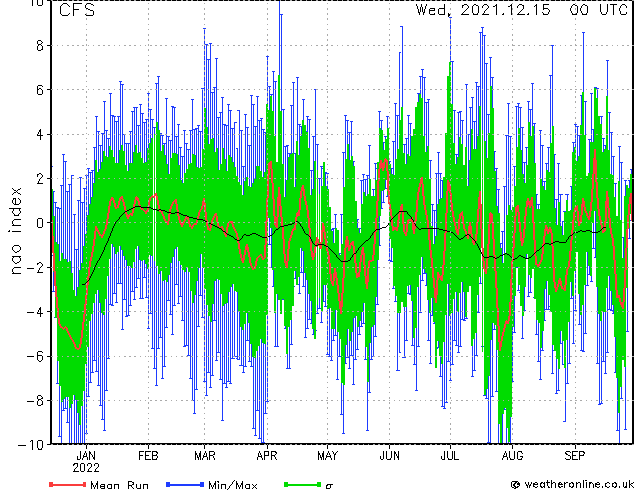The image size is (634, 490).
Task: Click the JUN month axis label
Action: (x=389, y=456)
